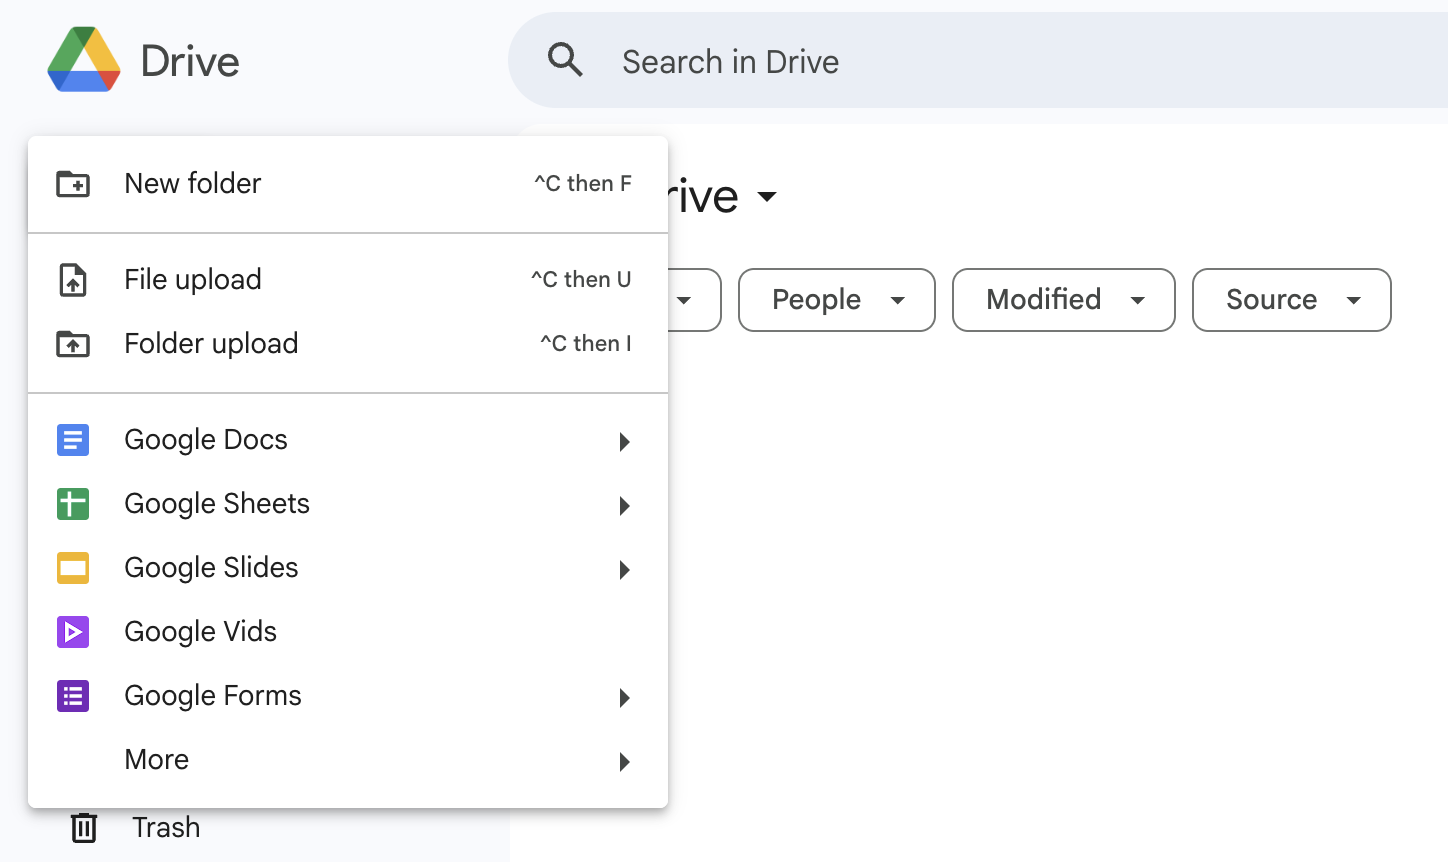Click the Google Forms icon
The width and height of the screenshot is (1448, 862).
tap(73, 696)
